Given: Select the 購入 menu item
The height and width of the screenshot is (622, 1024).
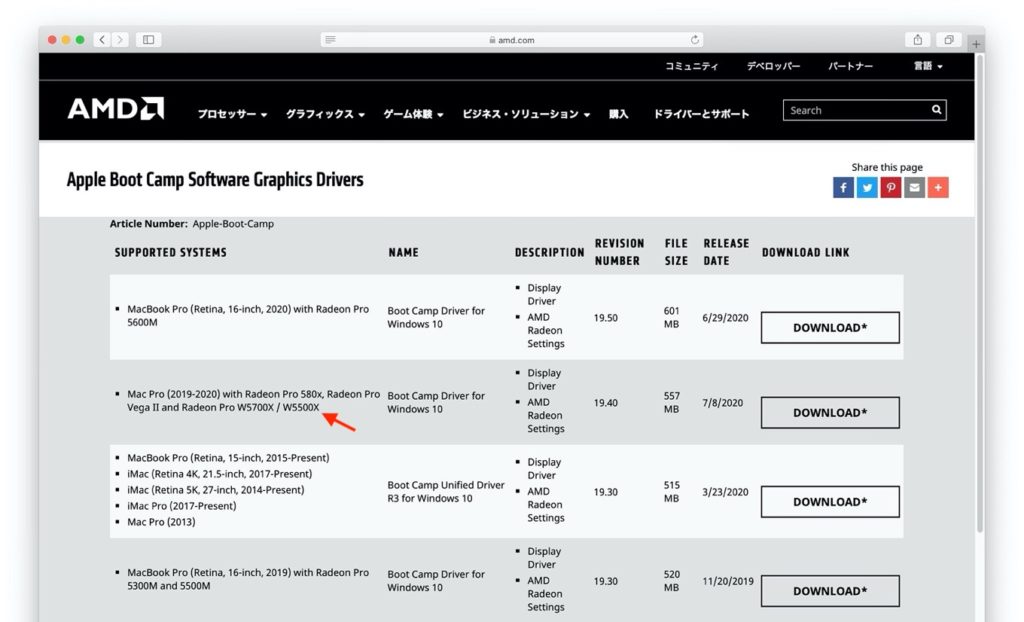Looking at the screenshot, I should click(x=617, y=114).
